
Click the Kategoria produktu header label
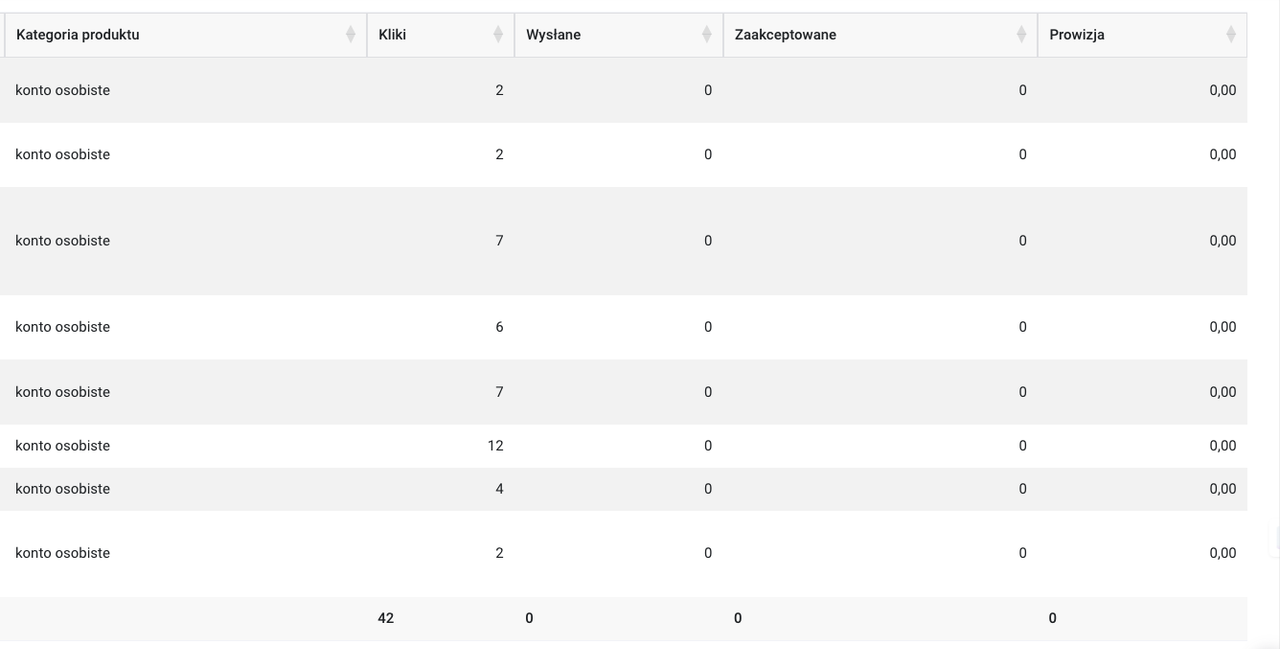tap(78, 35)
